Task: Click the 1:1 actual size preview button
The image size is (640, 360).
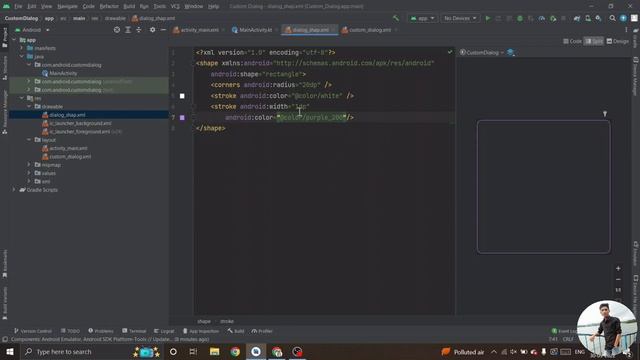Action: pyautogui.click(x=618, y=290)
